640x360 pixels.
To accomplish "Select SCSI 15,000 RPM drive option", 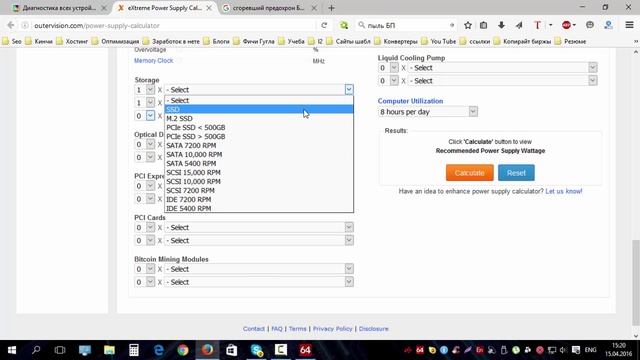I will (259, 172).
